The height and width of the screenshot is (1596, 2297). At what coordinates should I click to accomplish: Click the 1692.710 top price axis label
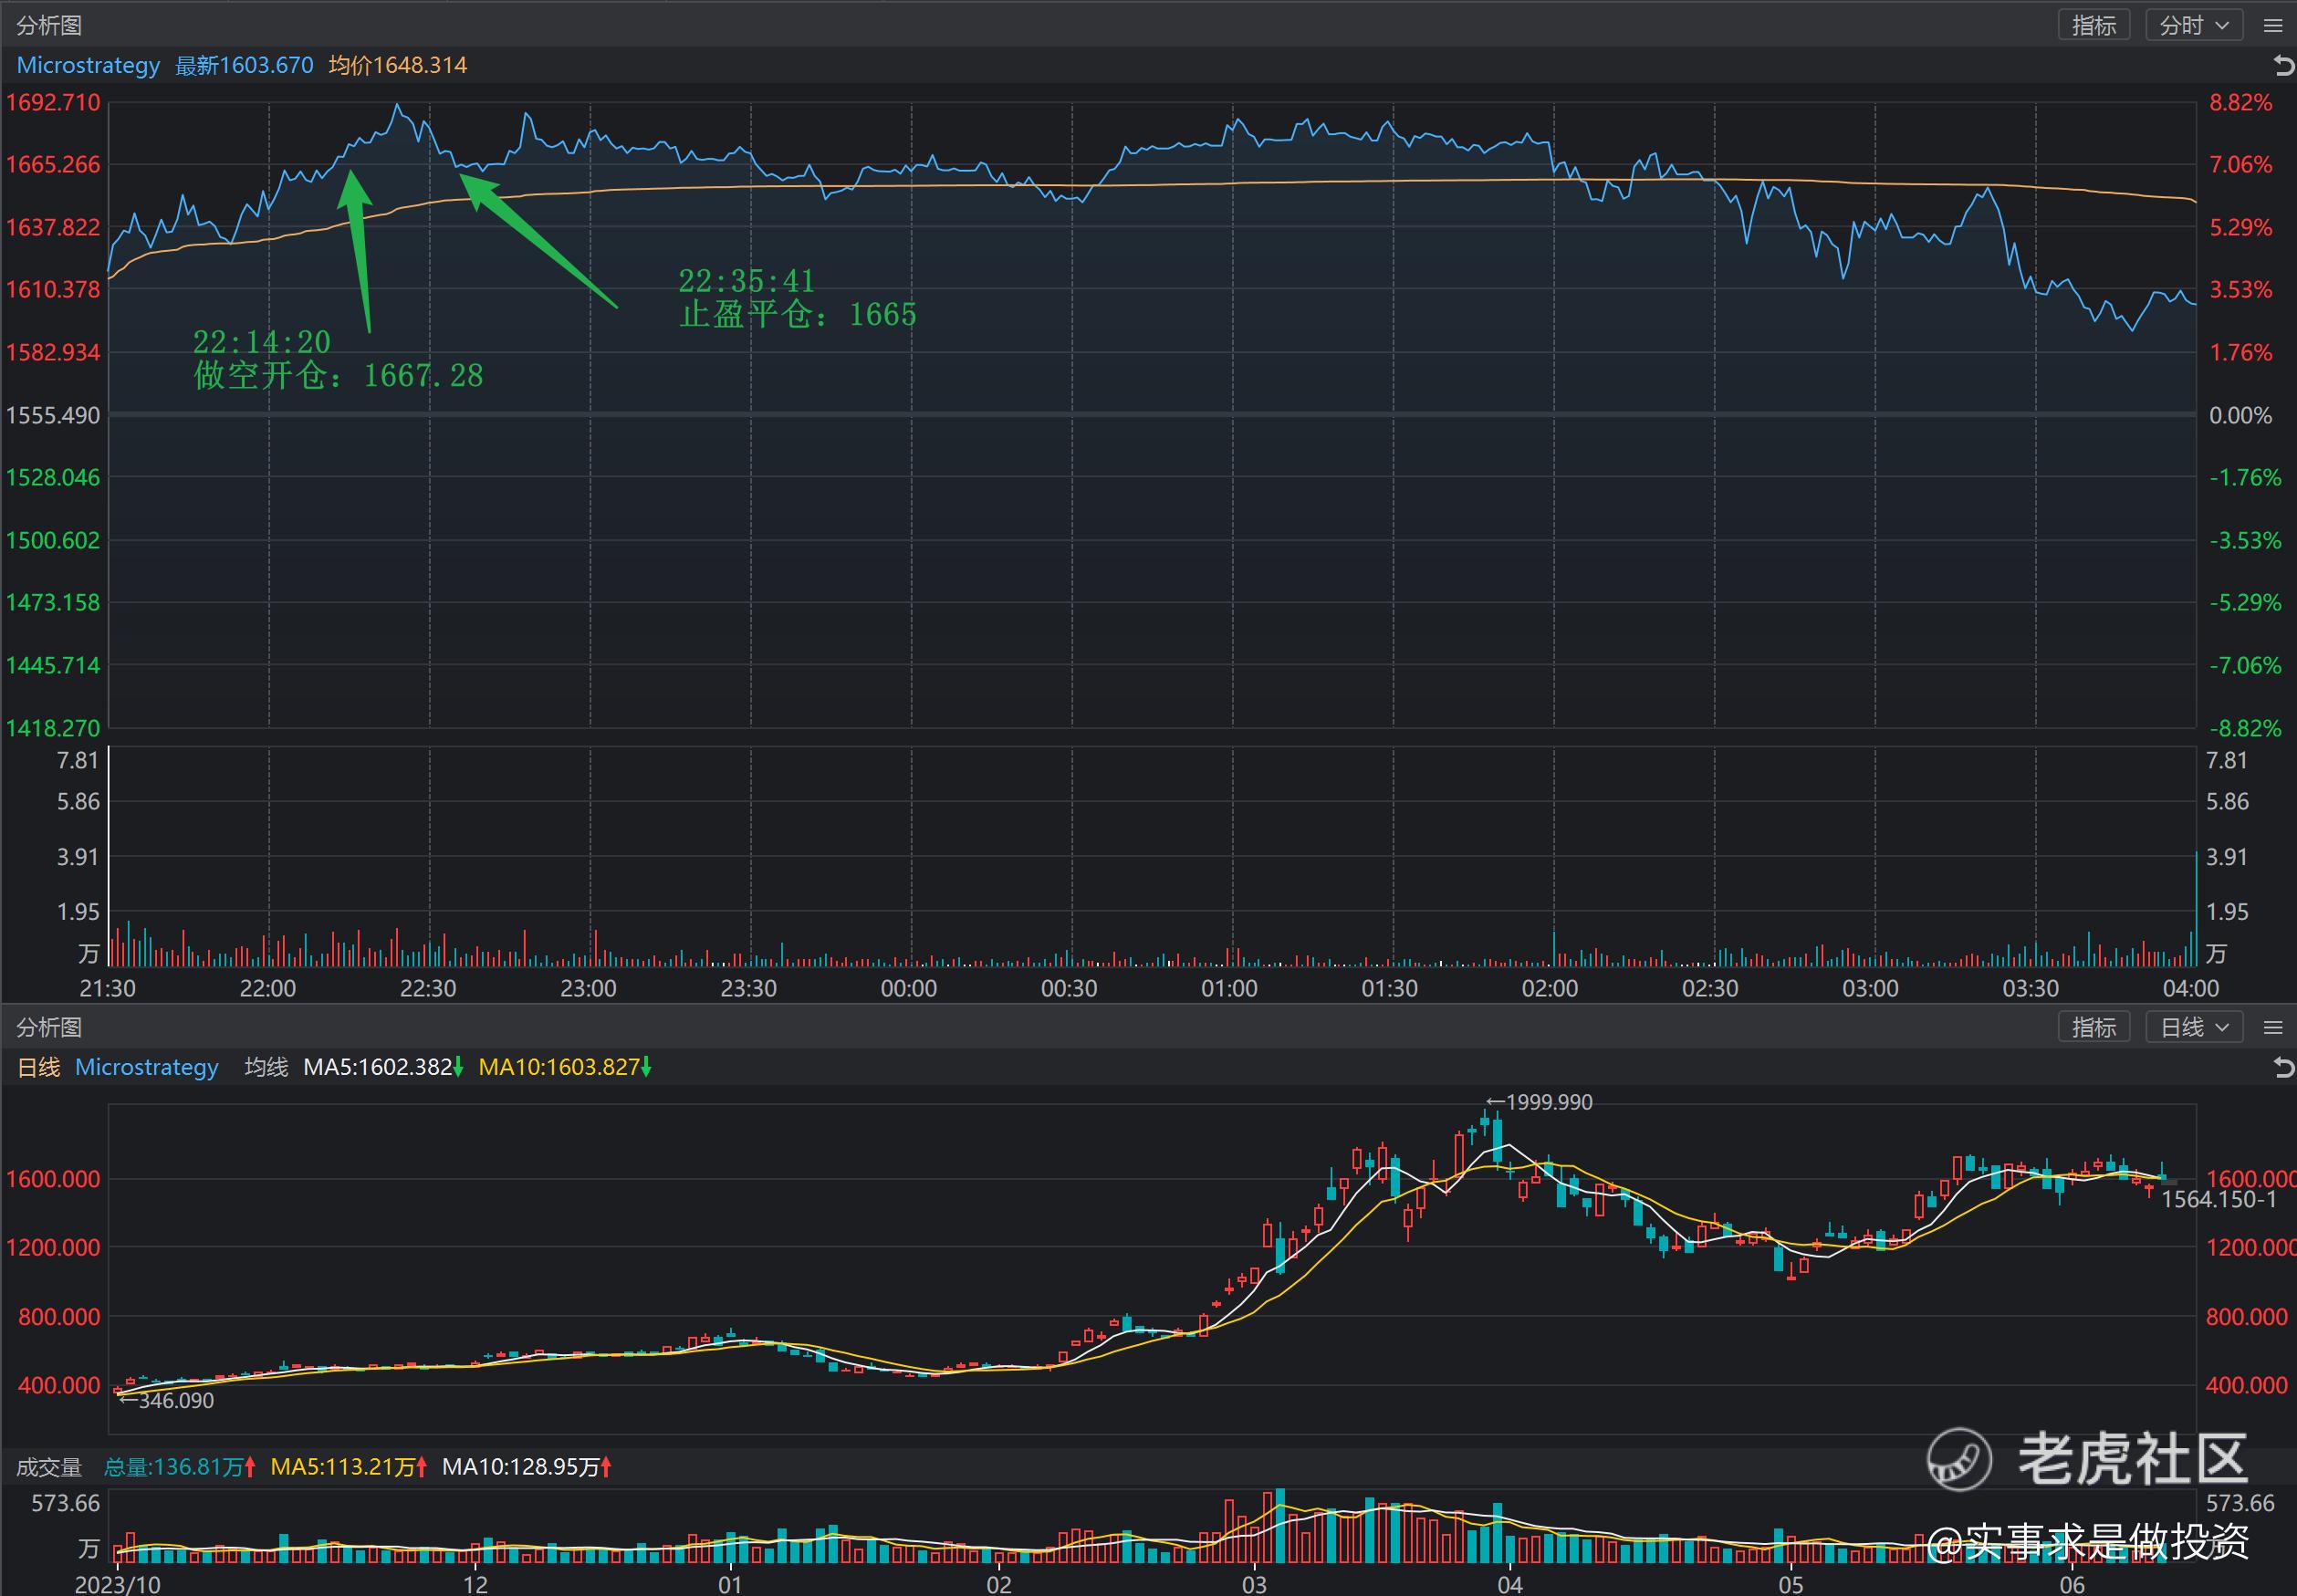click(x=53, y=103)
